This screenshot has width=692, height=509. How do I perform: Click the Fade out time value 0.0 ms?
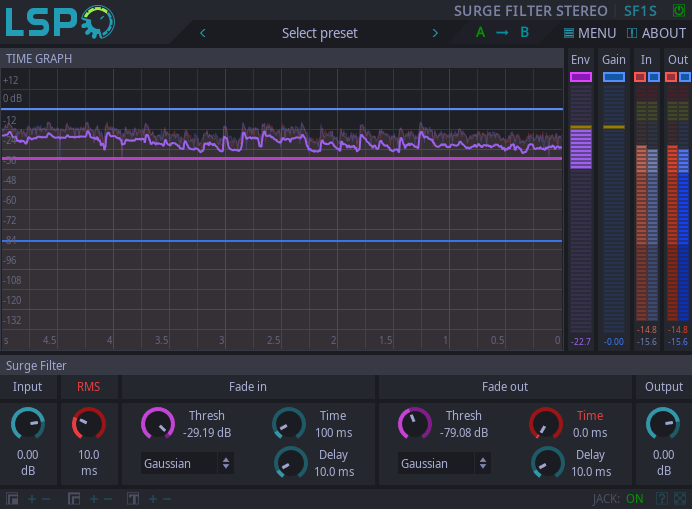click(590, 433)
